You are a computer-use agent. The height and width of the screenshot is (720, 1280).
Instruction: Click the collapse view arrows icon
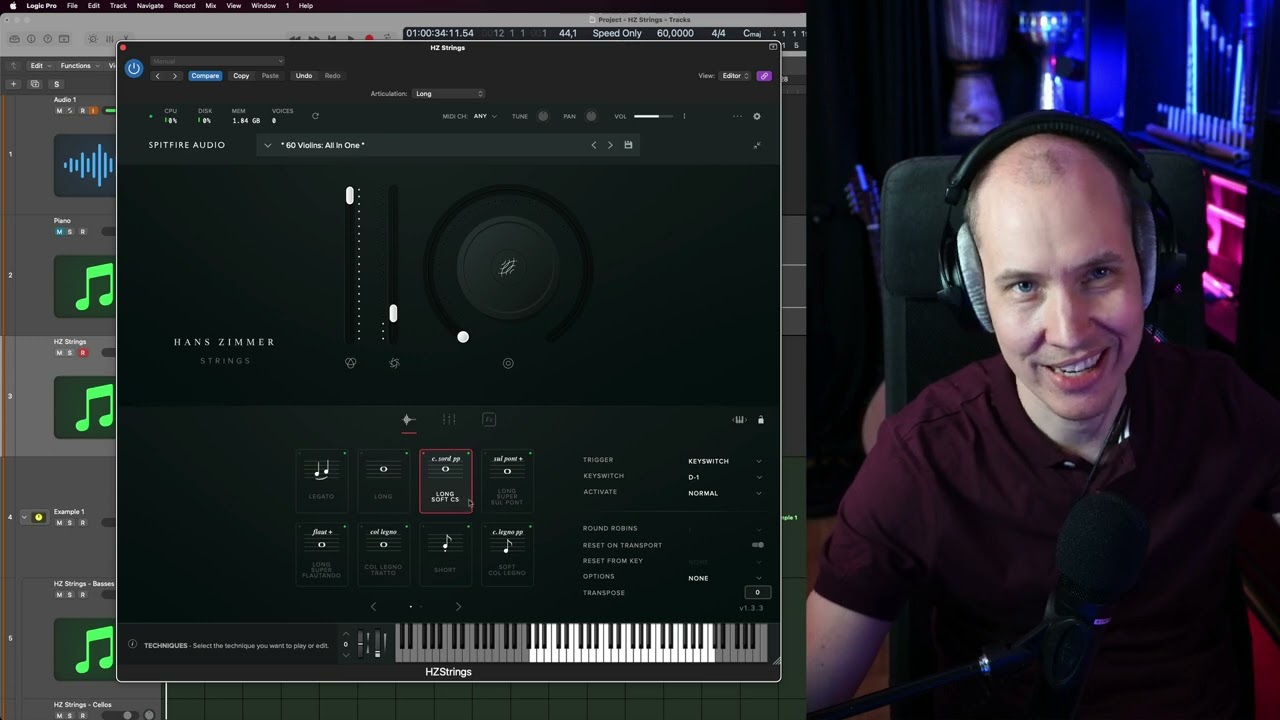coord(757,145)
